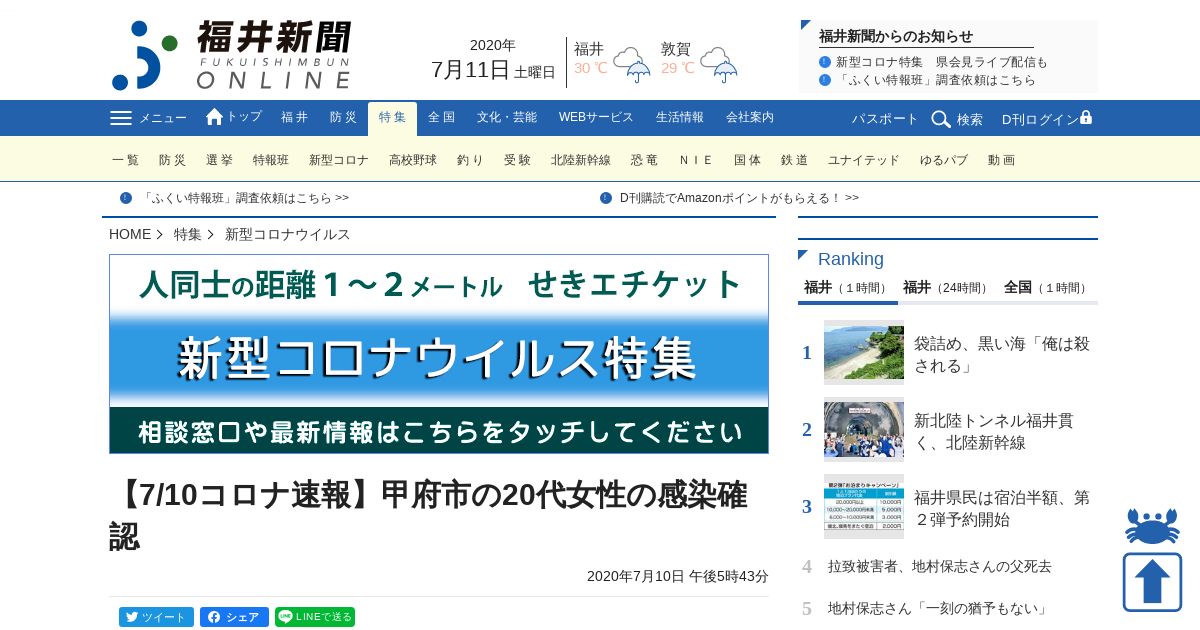
Task: Open 特報班 in the sub-navigation
Action: [271, 160]
